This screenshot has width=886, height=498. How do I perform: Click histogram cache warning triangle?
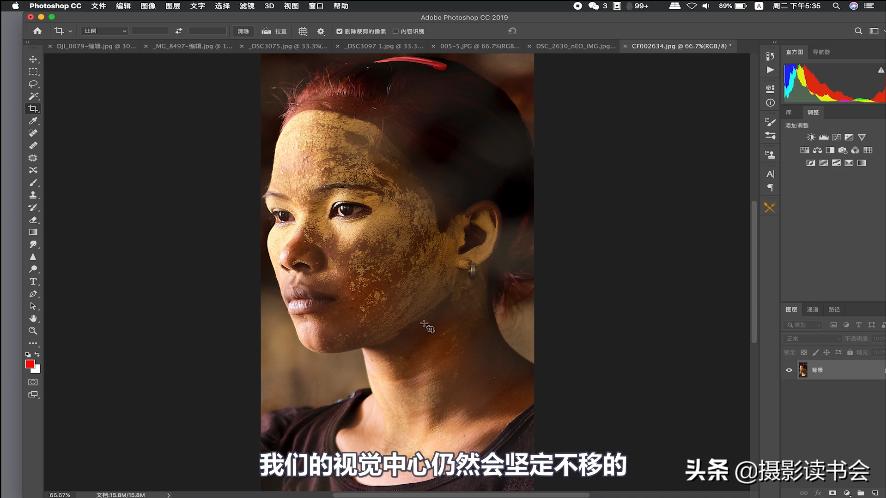tap(880, 70)
